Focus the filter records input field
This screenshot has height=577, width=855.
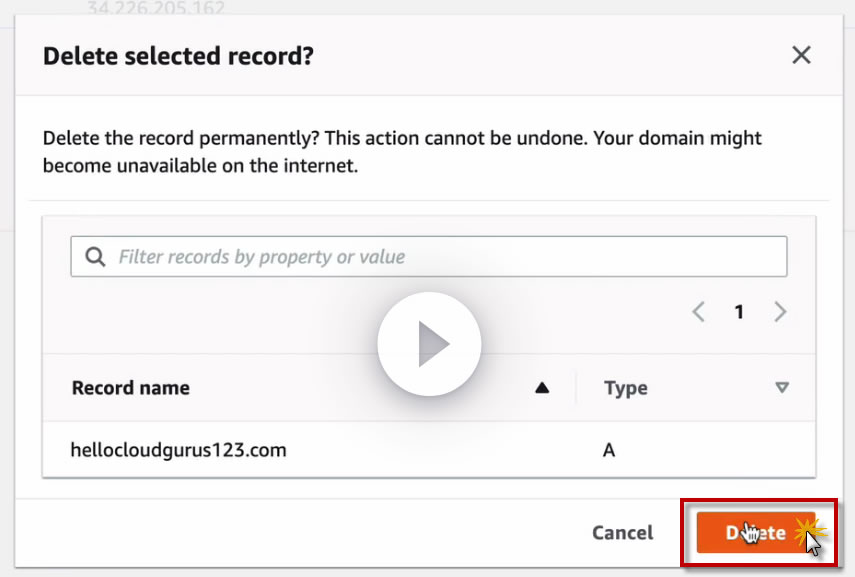(x=440, y=257)
